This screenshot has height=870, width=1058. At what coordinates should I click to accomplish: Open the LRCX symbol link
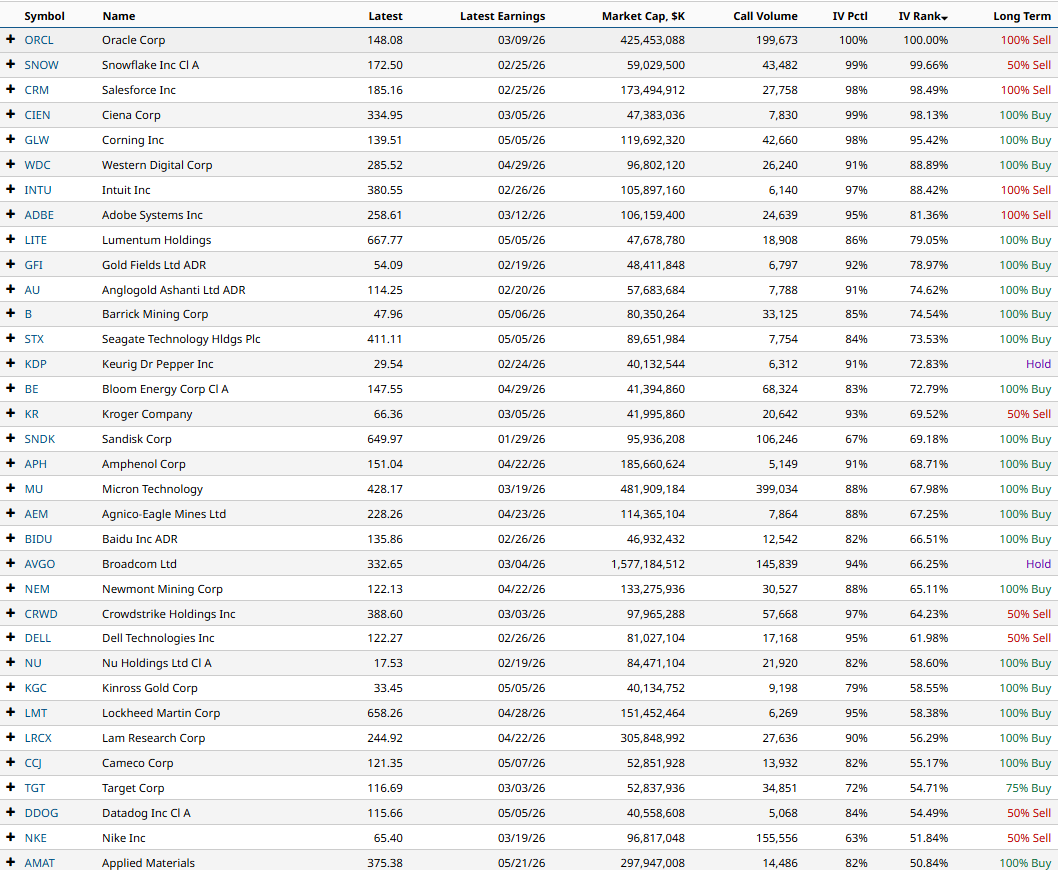point(38,738)
